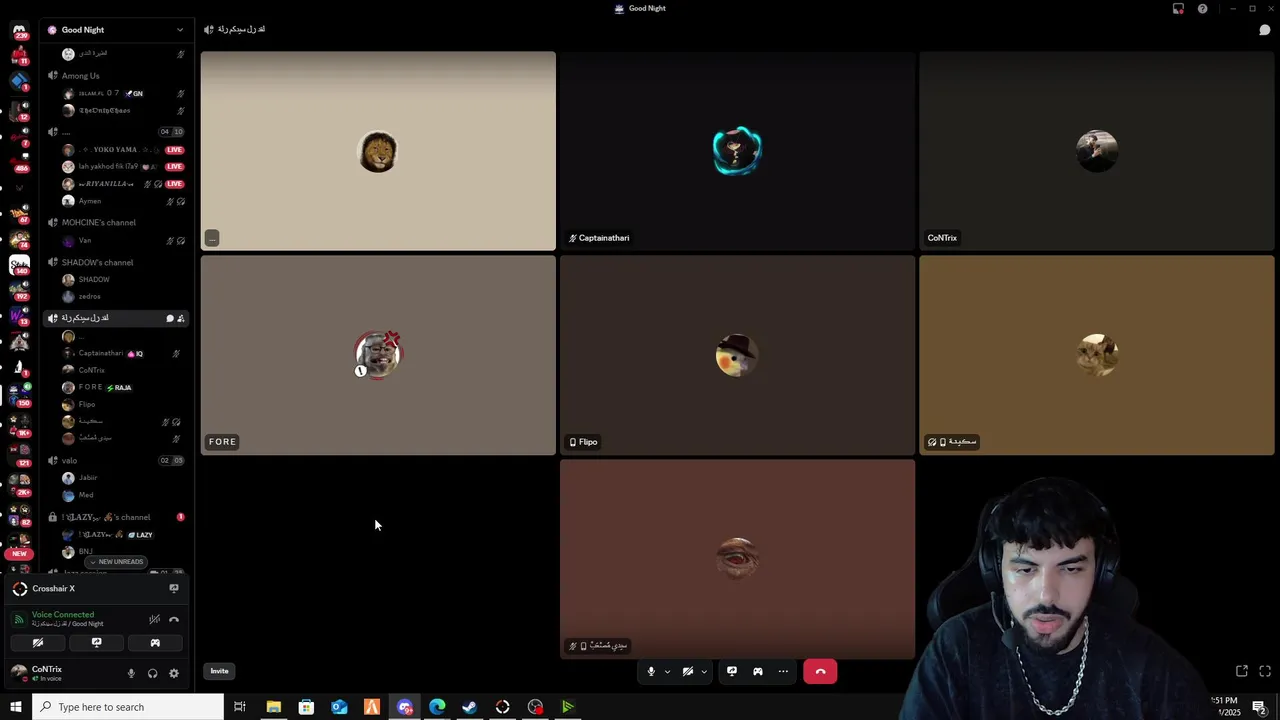Open the Among Us voice channel

point(81,76)
